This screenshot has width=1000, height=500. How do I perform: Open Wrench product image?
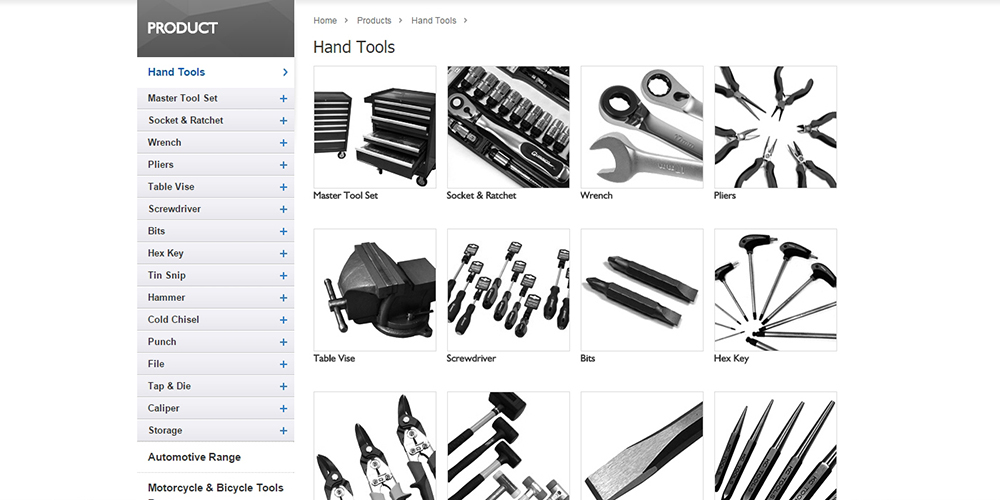642,127
